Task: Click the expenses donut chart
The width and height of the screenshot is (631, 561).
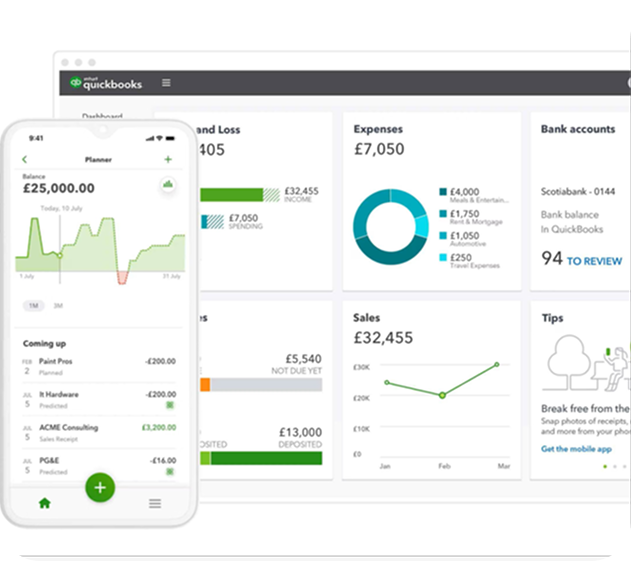Action: click(x=390, y=227)
